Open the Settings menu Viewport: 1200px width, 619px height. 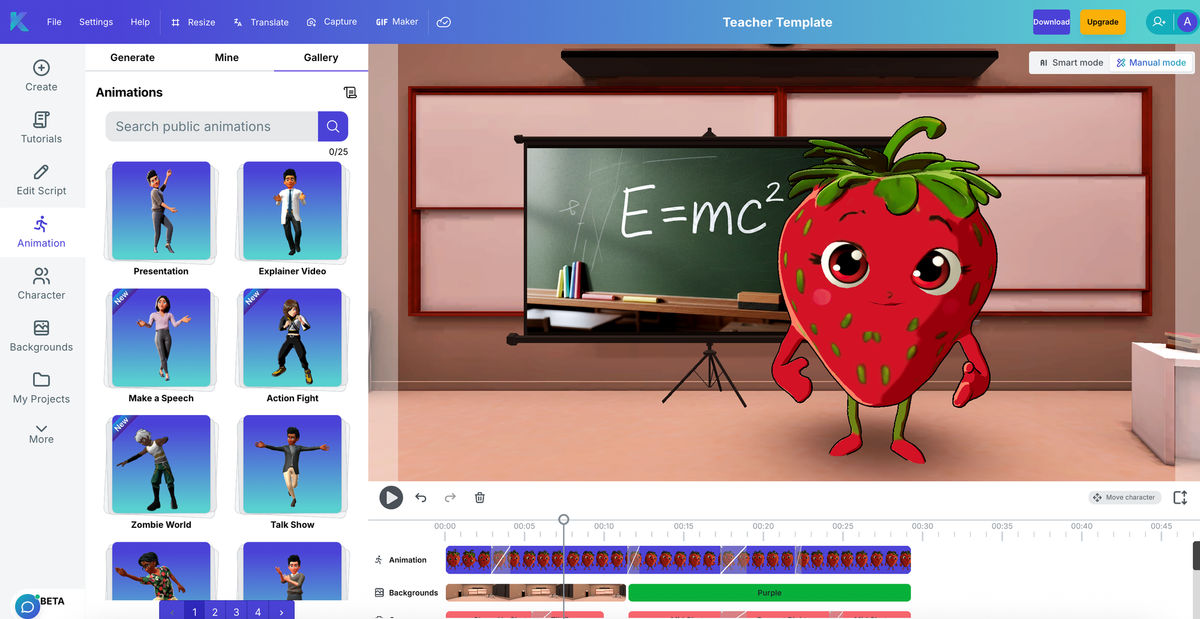[x=96, y=22]
